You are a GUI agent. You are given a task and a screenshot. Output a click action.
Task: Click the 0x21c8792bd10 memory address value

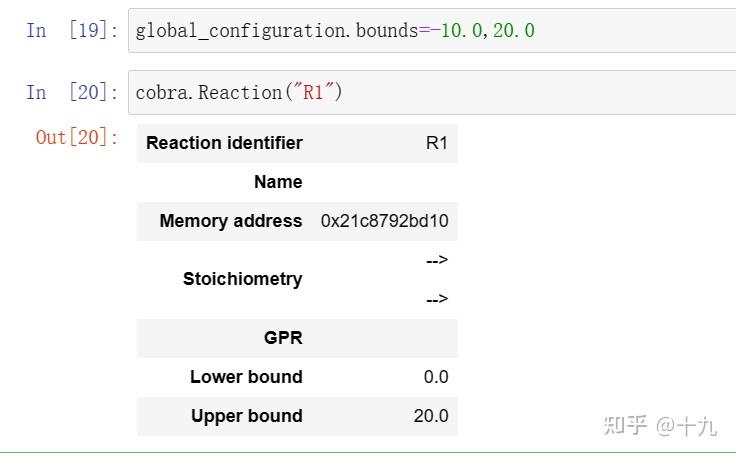pos(384,221)
